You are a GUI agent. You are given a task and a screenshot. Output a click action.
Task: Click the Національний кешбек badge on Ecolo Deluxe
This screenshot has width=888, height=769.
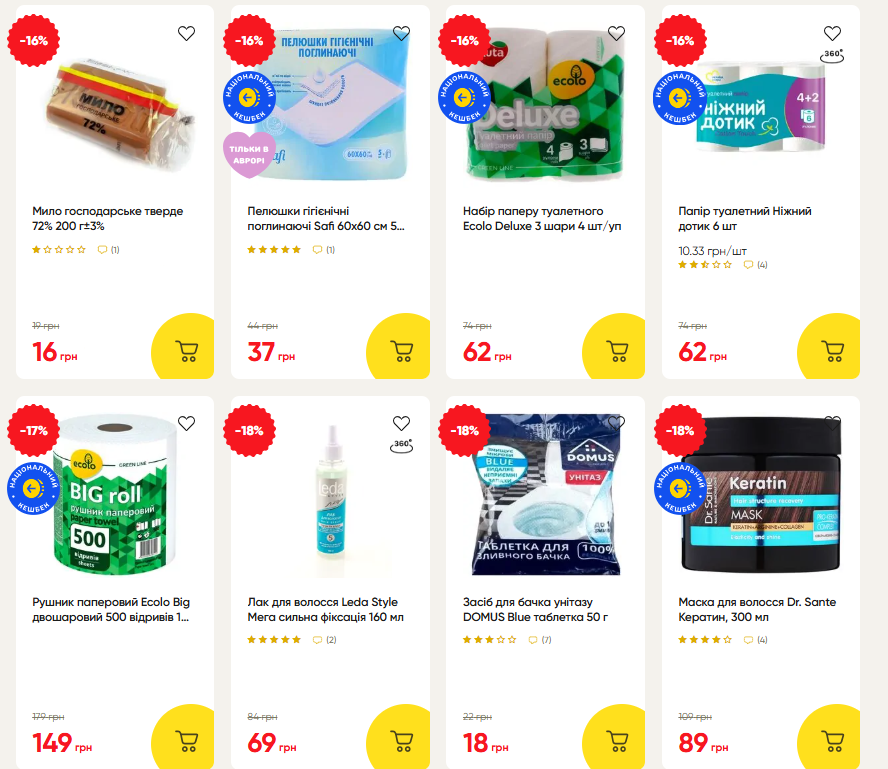pos(464,98)
